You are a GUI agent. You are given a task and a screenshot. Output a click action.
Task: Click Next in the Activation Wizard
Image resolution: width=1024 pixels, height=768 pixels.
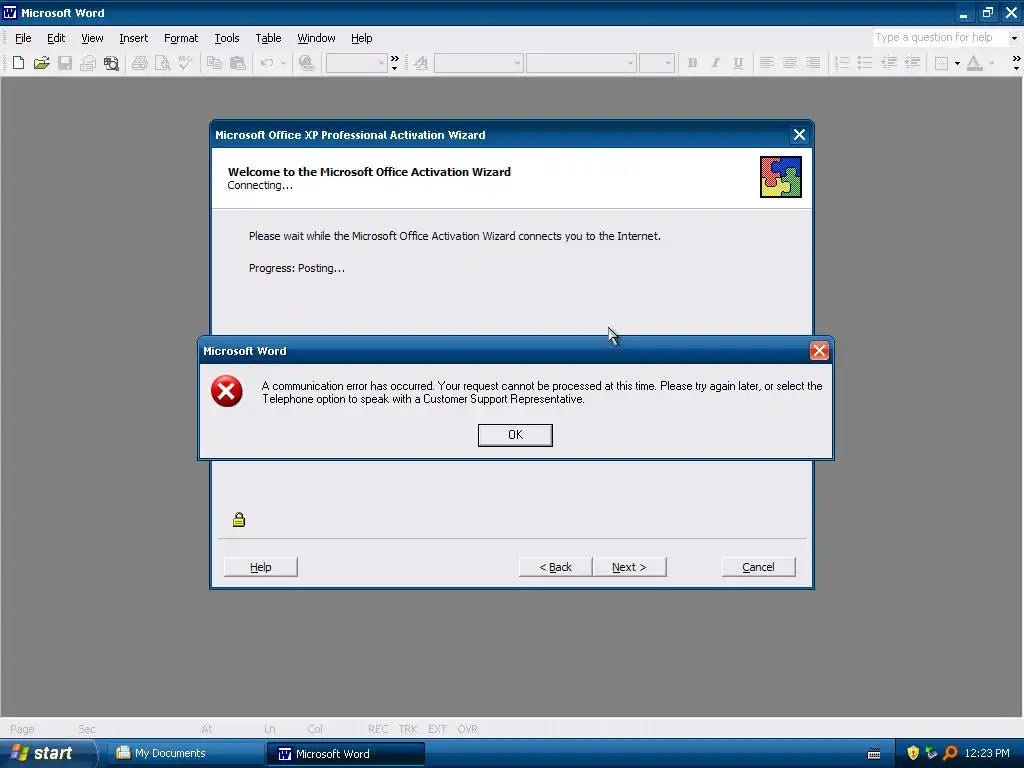coord(629,567)
